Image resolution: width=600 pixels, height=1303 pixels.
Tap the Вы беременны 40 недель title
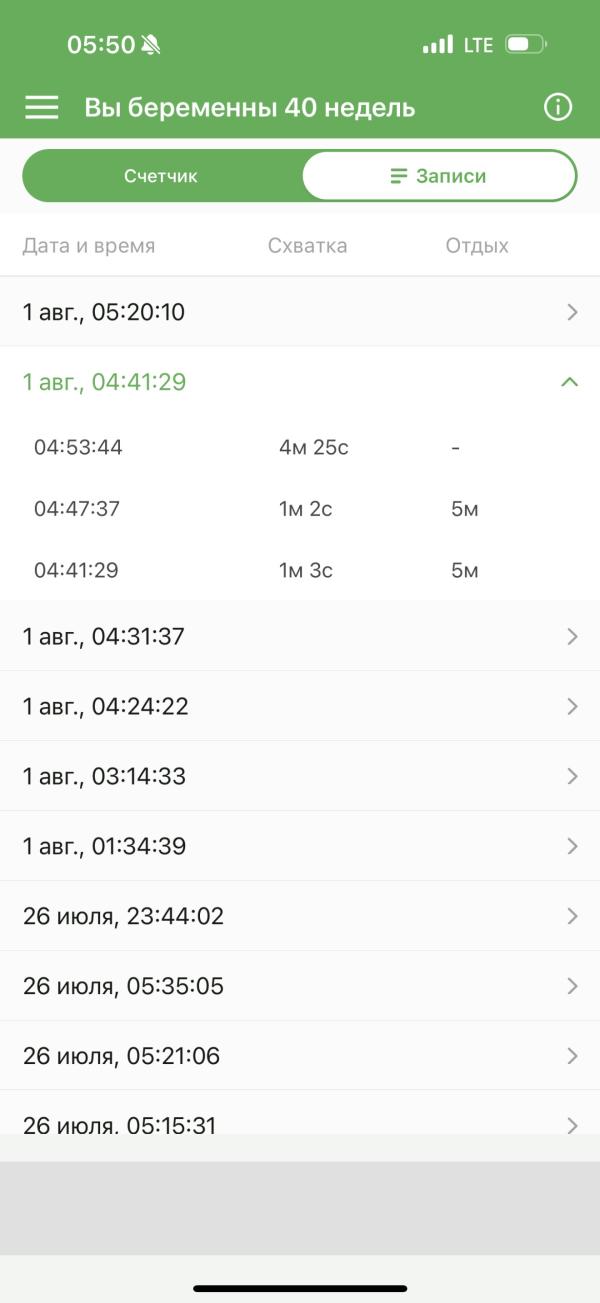(x=249, y=108)
